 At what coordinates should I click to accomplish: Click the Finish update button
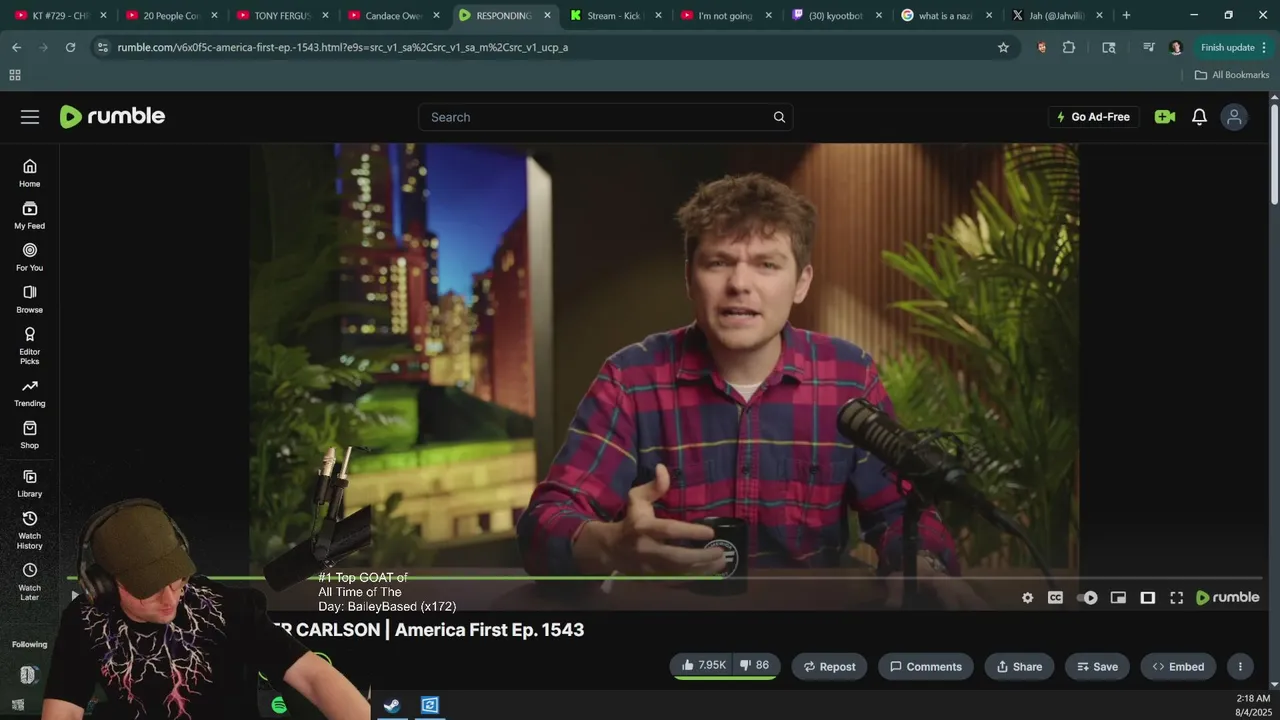[x=1235, y=47]
